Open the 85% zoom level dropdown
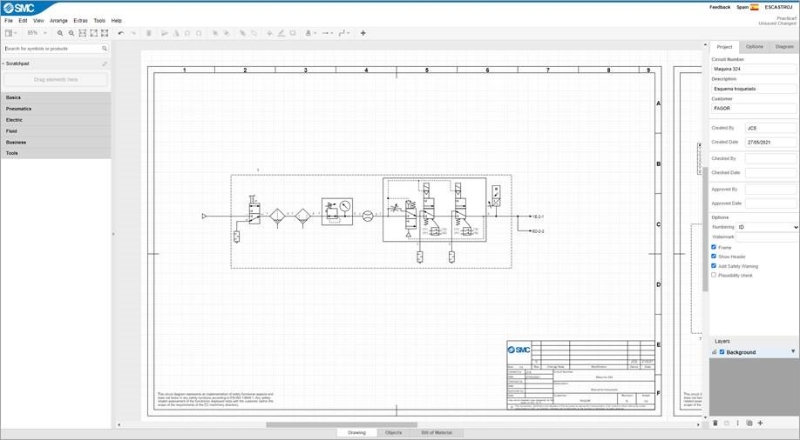Viewport: 800px width, 440px height. [37, 33]
